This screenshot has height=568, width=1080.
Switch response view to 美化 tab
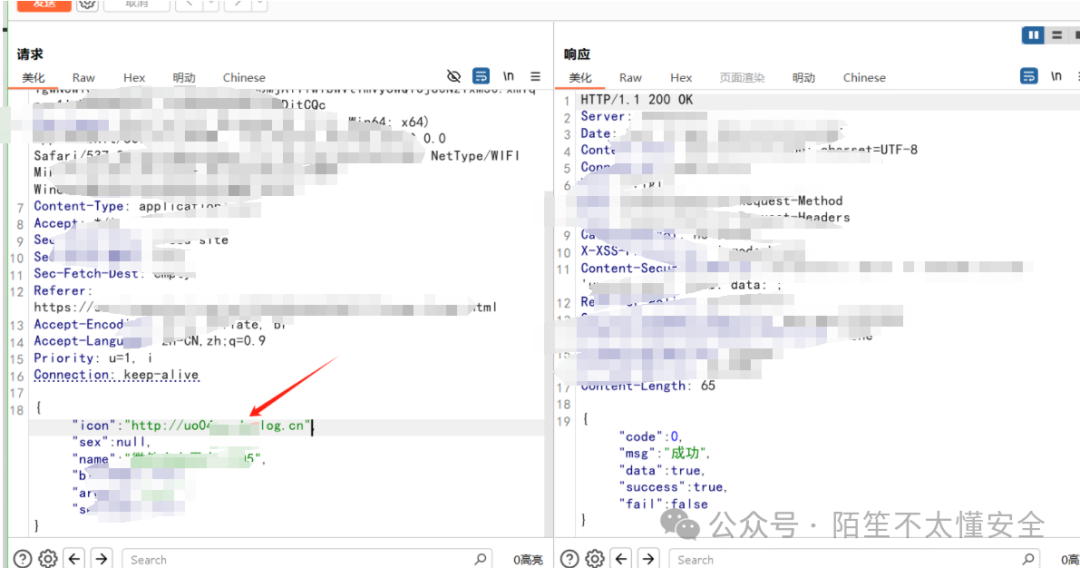pos(580,78)
